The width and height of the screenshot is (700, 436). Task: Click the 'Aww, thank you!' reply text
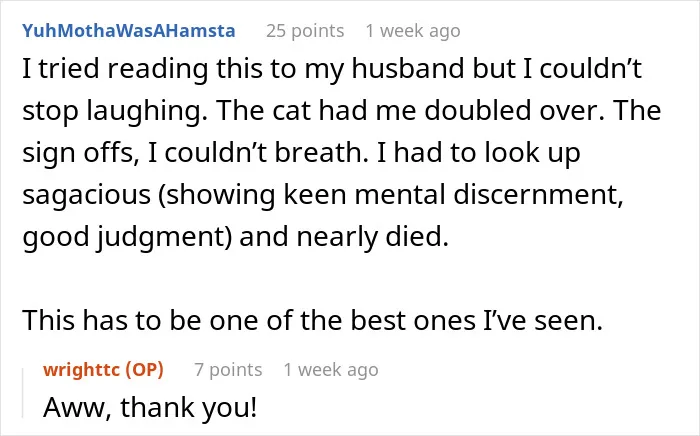[150, 407]
